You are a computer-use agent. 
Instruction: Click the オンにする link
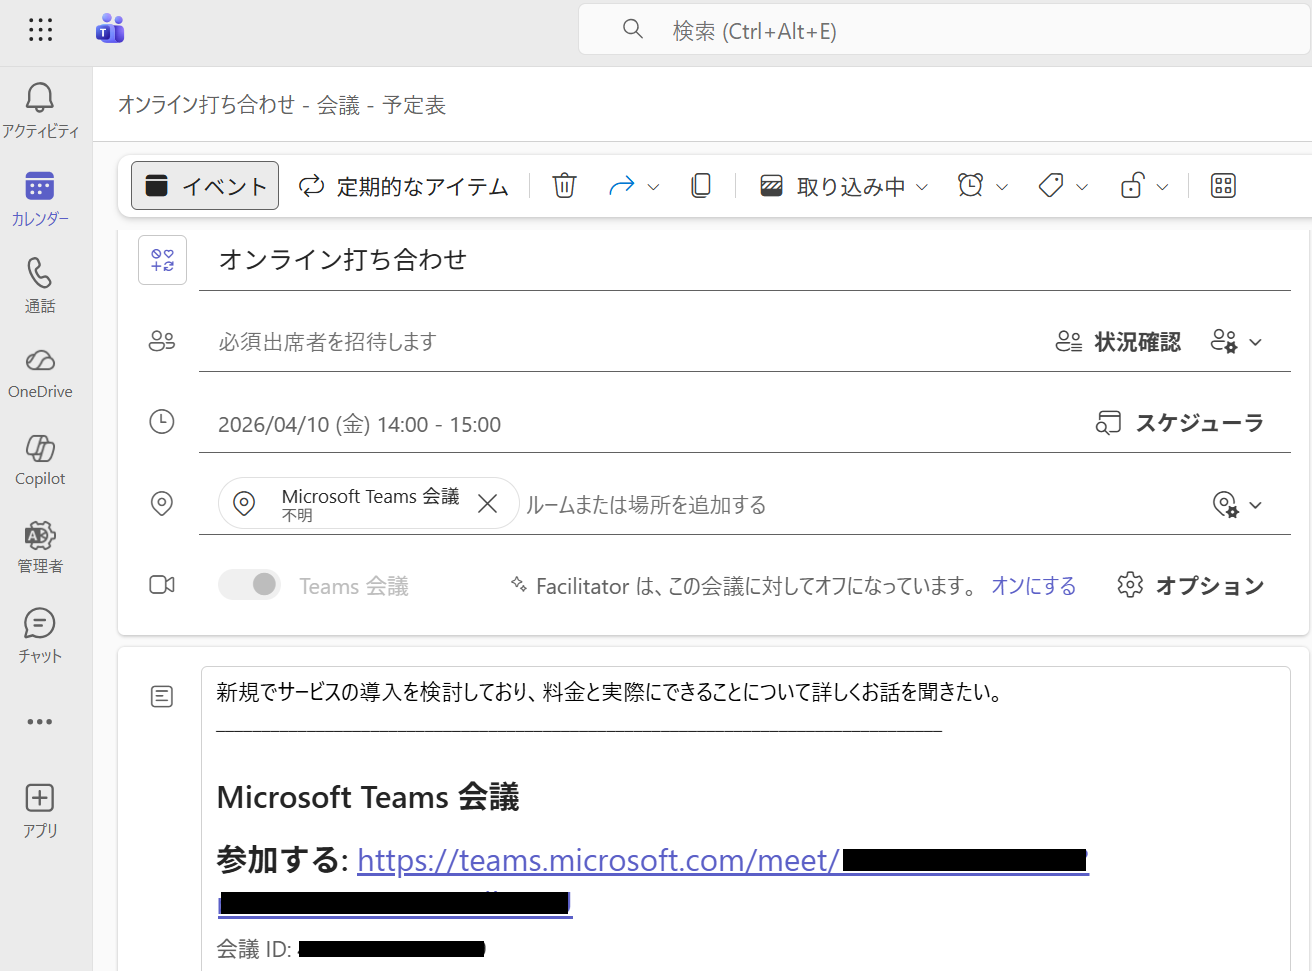coord(1034,586)
